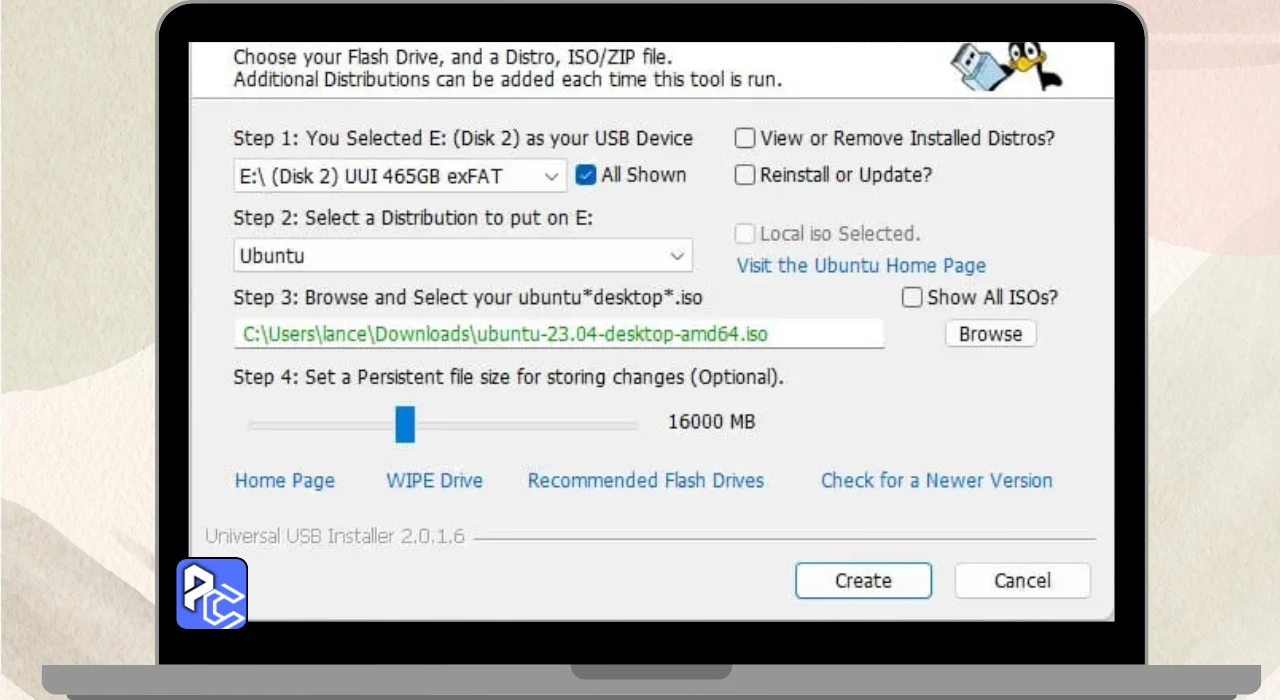Click the penguin USB logo icon
Image resolution: width=1280 pixels, height=700 pixels.
pyautogui.click(x=1006, y=67)
